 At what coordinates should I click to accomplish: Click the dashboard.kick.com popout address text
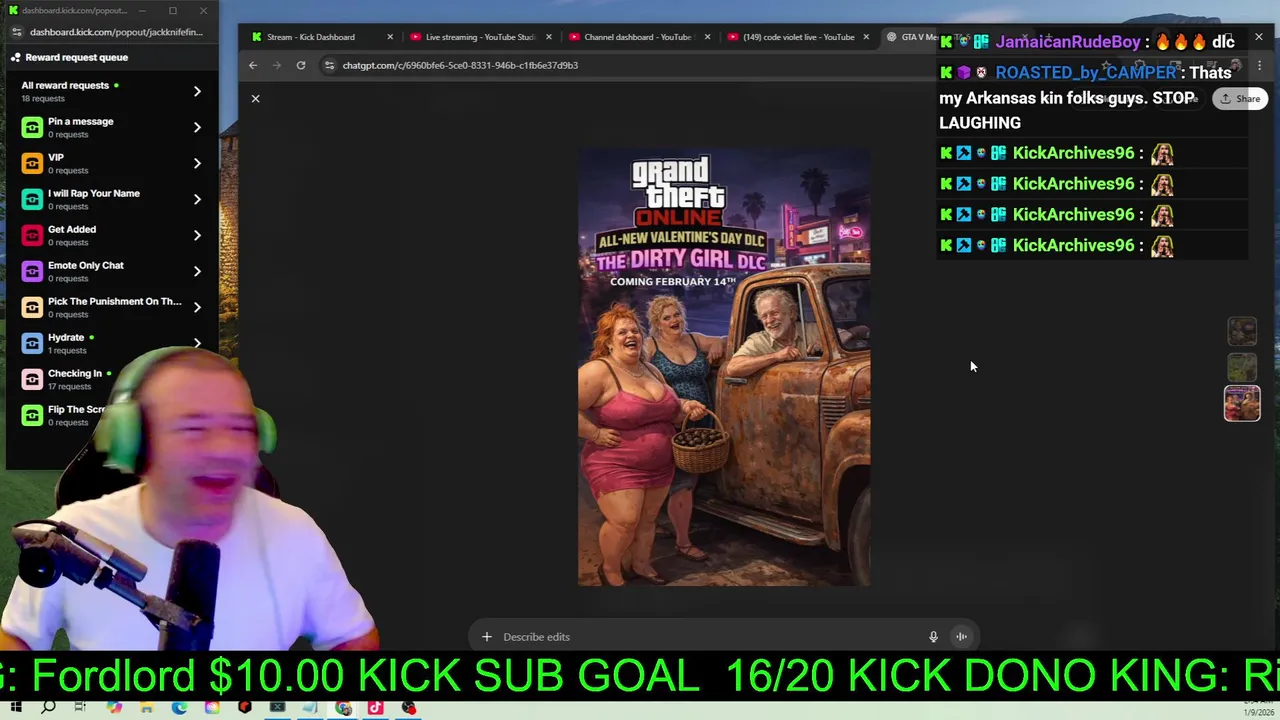[x=116, y=32]
